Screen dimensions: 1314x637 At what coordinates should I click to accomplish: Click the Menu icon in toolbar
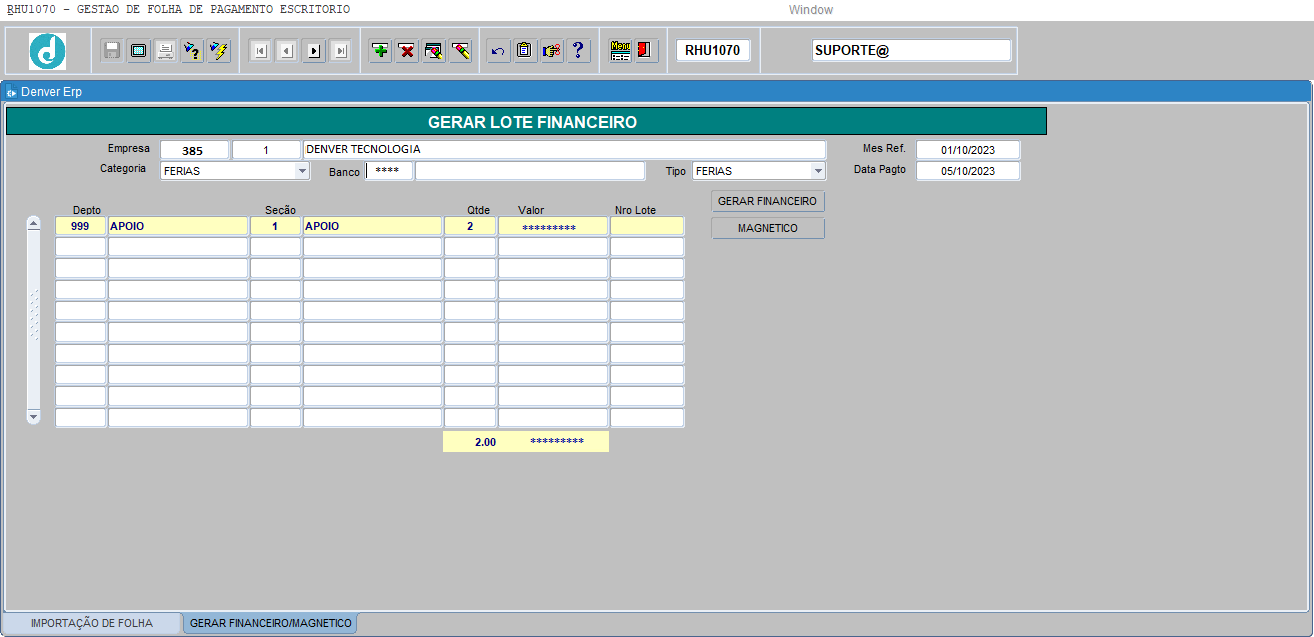pos(620,51)
